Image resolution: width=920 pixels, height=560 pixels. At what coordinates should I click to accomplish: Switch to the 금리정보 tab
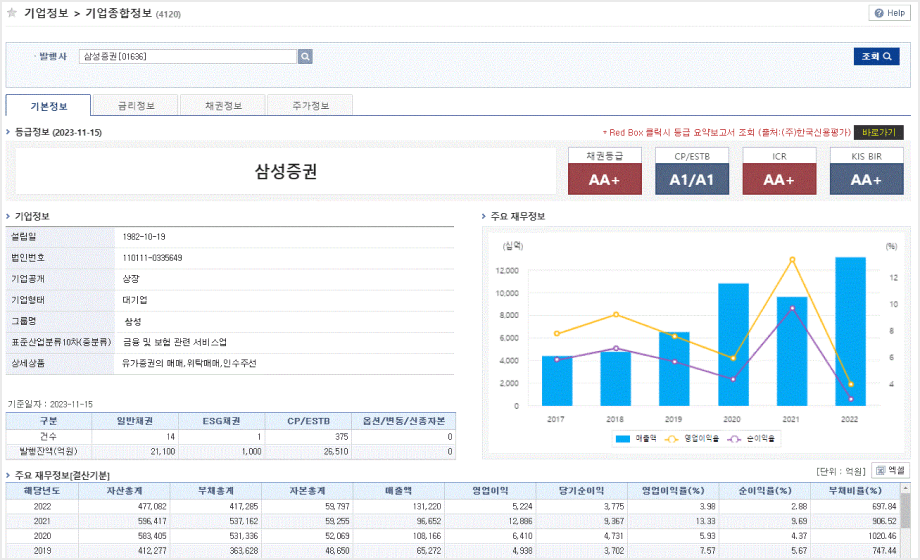136,106
